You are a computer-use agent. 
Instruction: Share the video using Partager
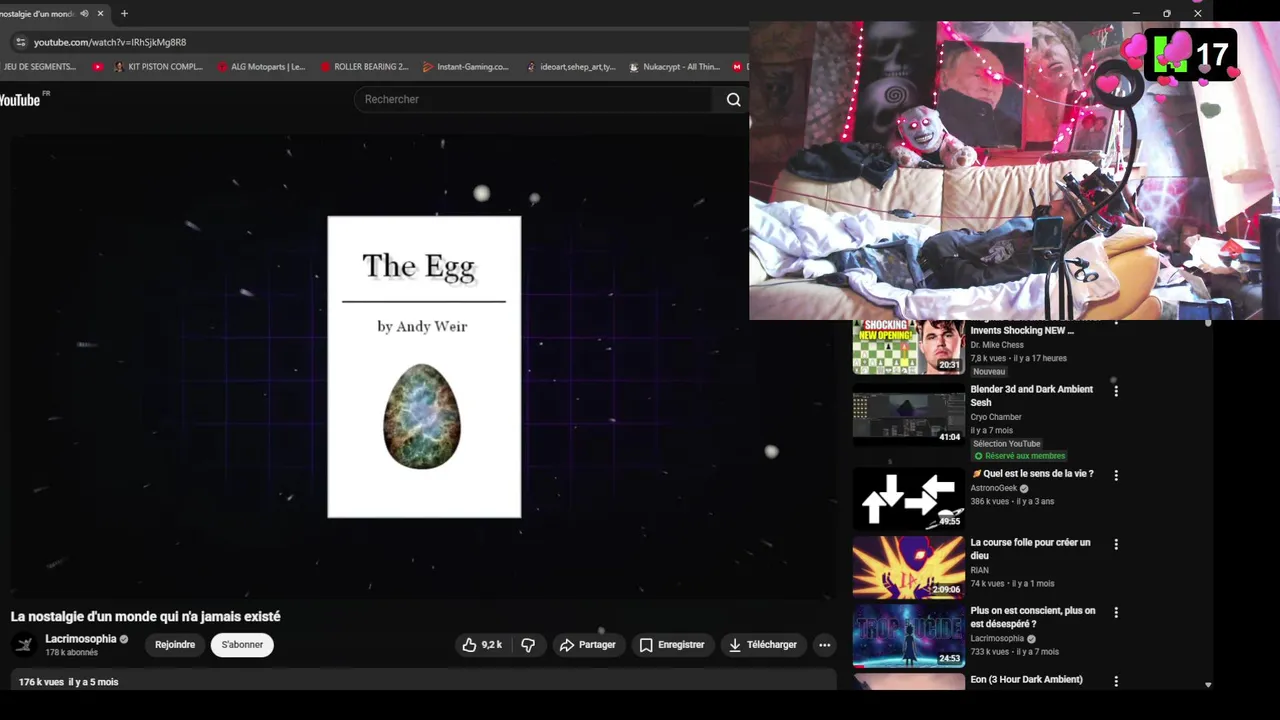588,645
